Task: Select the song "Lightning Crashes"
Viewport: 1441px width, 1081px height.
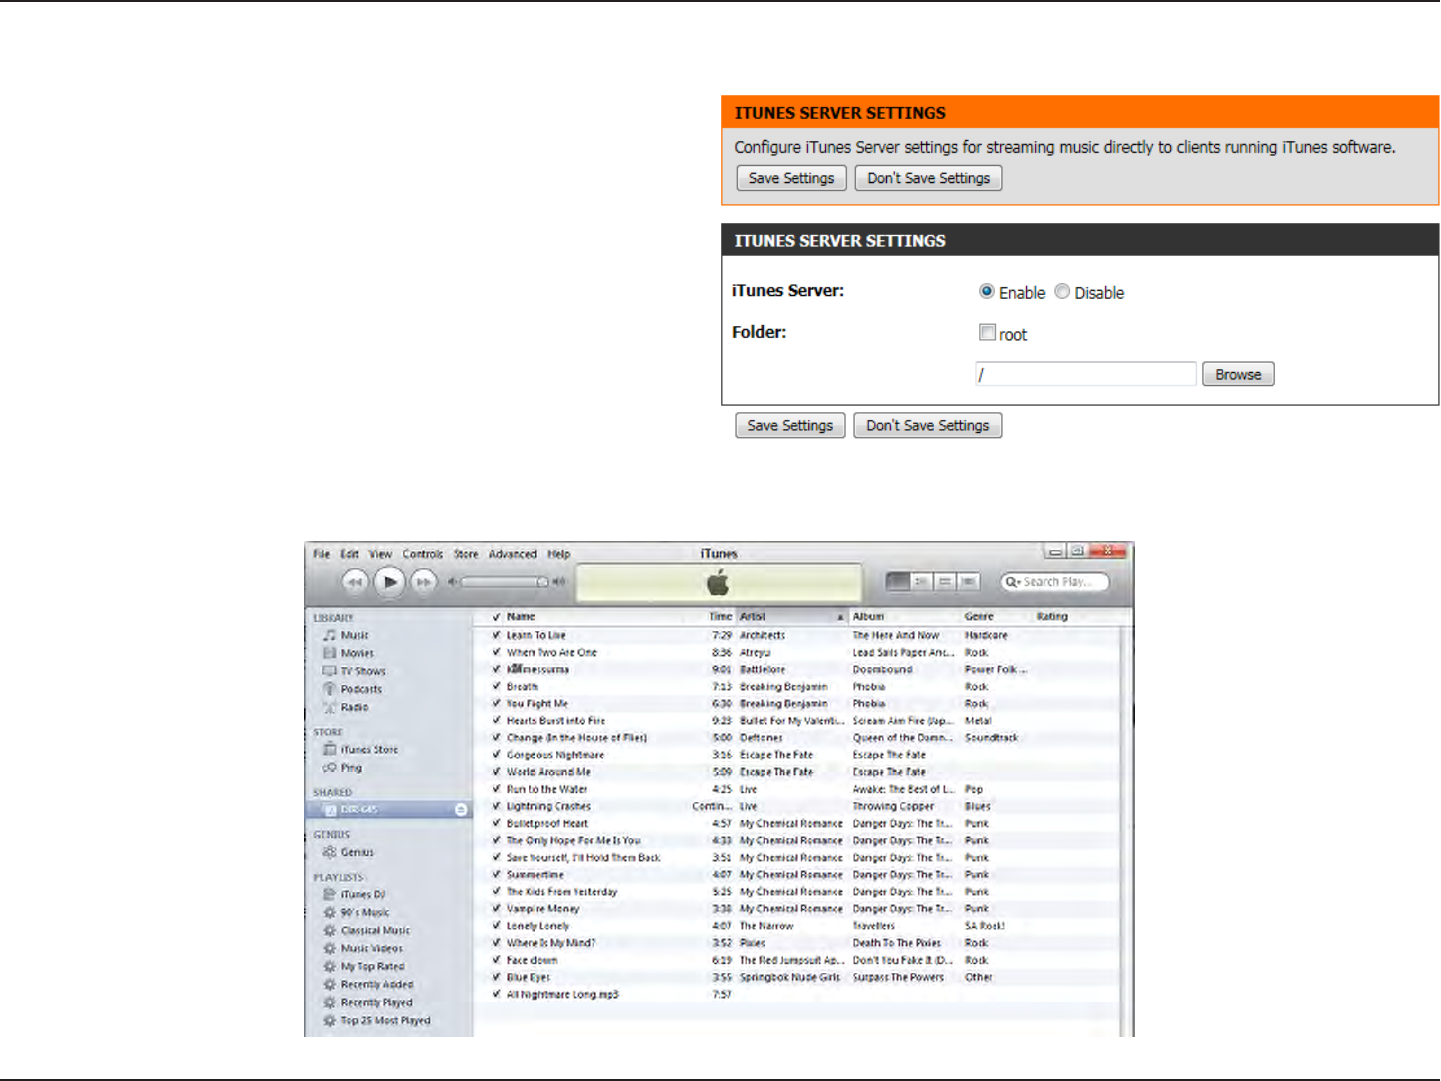Action: tap(549, 806)
